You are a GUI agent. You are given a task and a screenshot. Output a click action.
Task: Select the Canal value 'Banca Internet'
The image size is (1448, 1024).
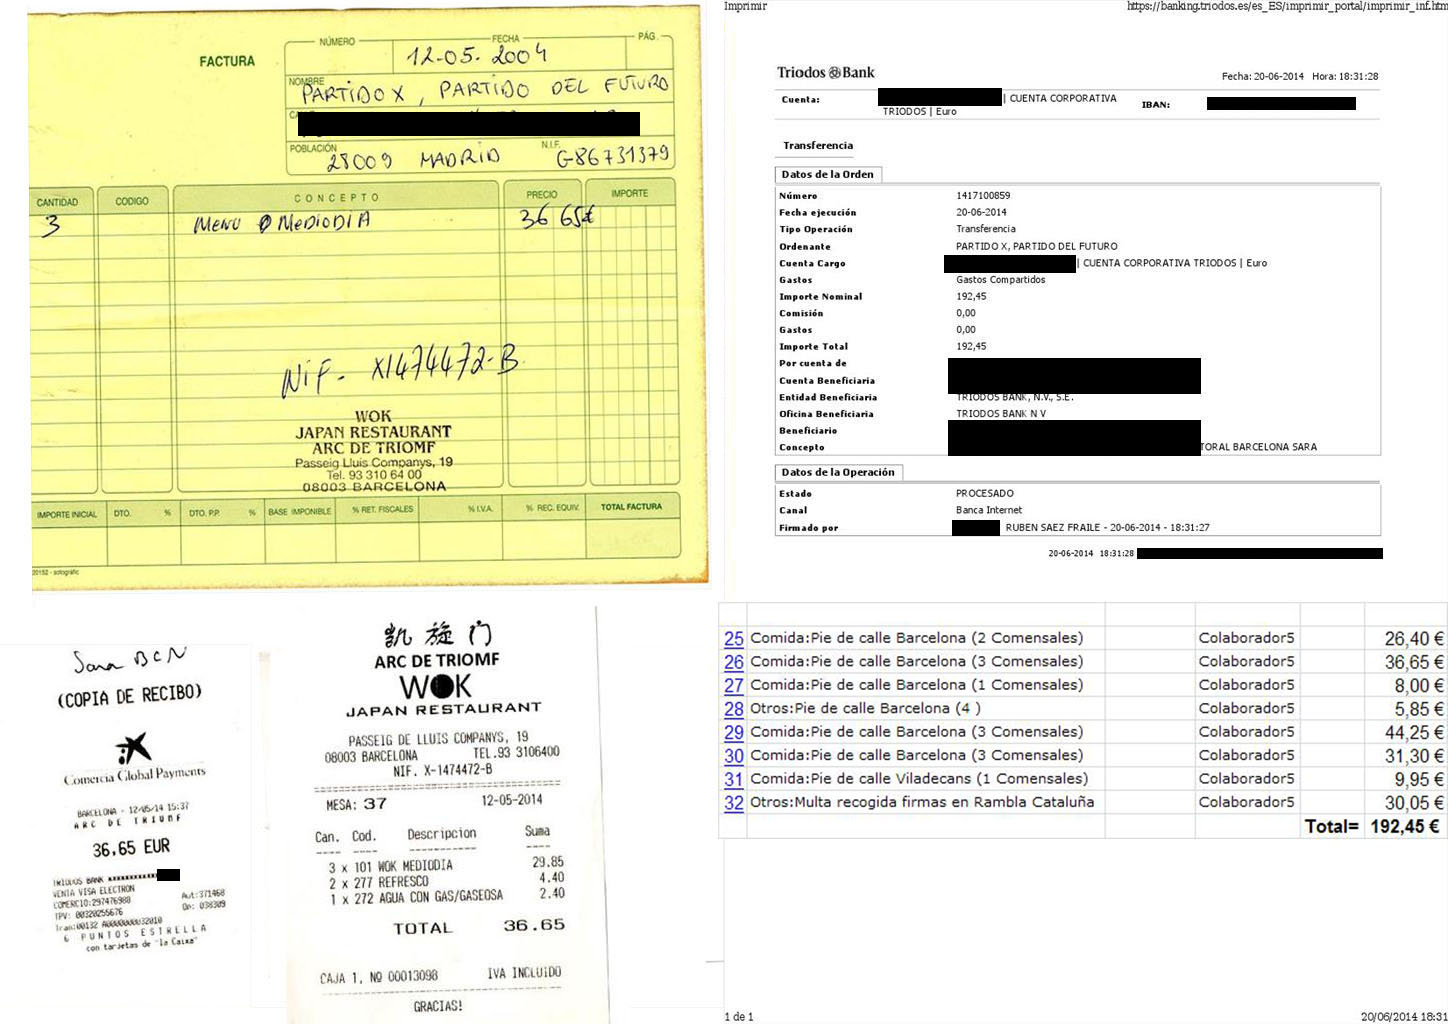click(x=989, y=510)
